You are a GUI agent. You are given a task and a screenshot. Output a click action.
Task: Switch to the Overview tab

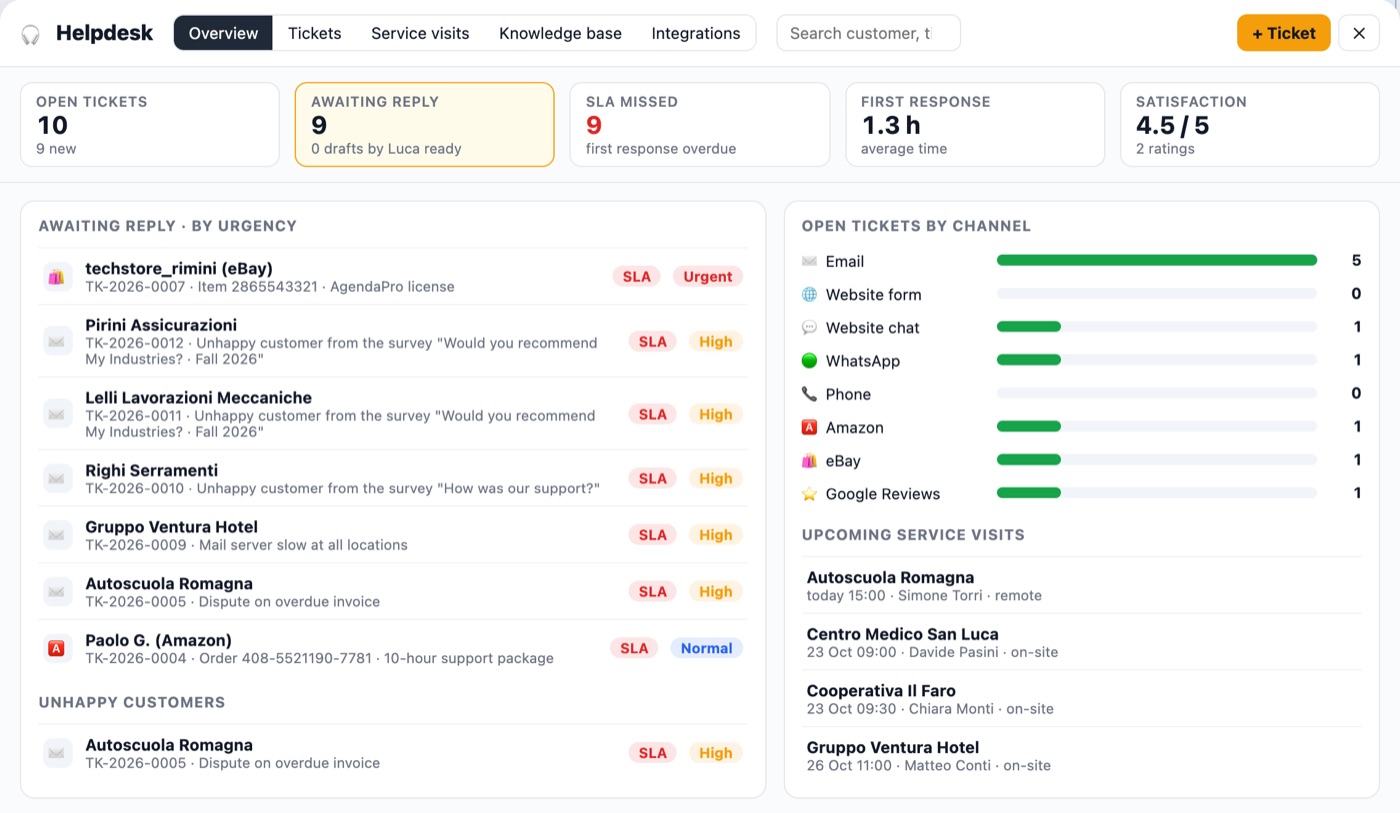tap(223, 33)
